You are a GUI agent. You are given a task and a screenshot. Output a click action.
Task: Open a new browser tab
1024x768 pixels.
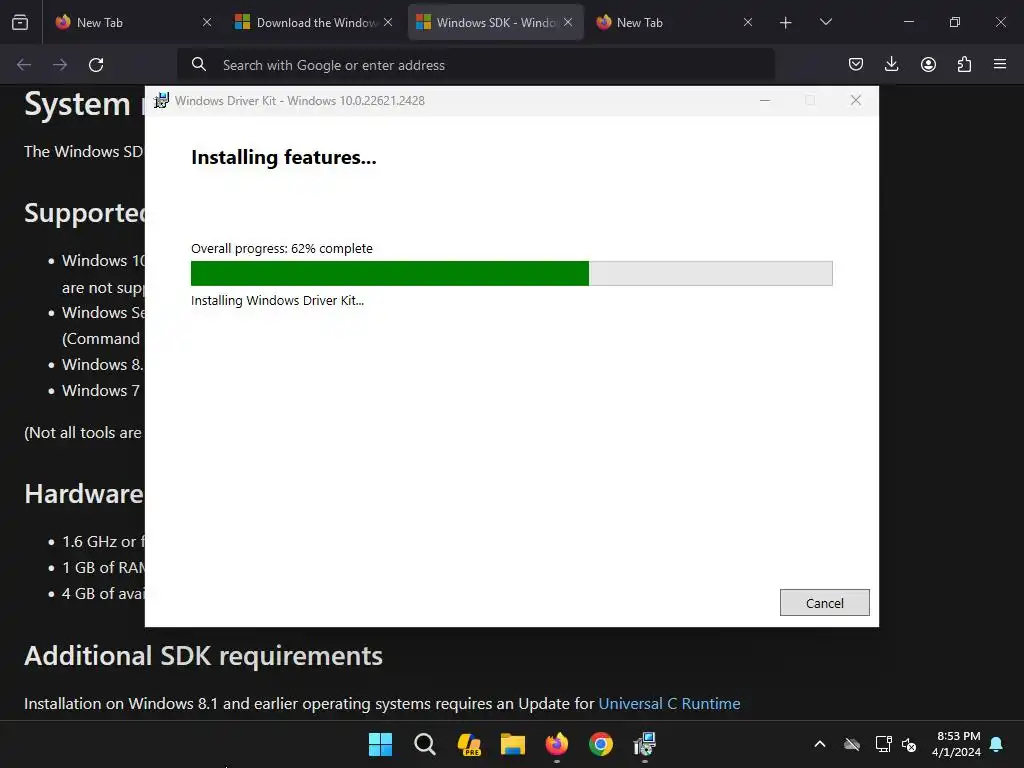click(786, 23)
